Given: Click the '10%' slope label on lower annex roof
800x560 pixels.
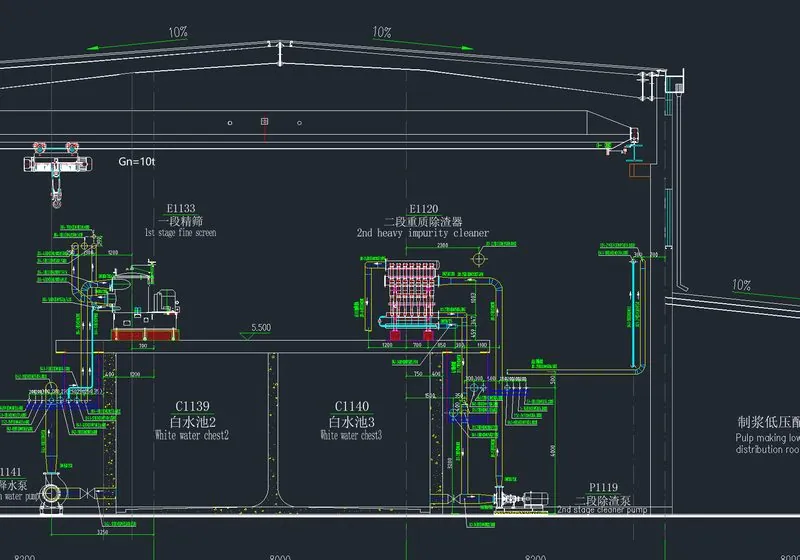Looking at the screenshot, I should coord(741,285).
